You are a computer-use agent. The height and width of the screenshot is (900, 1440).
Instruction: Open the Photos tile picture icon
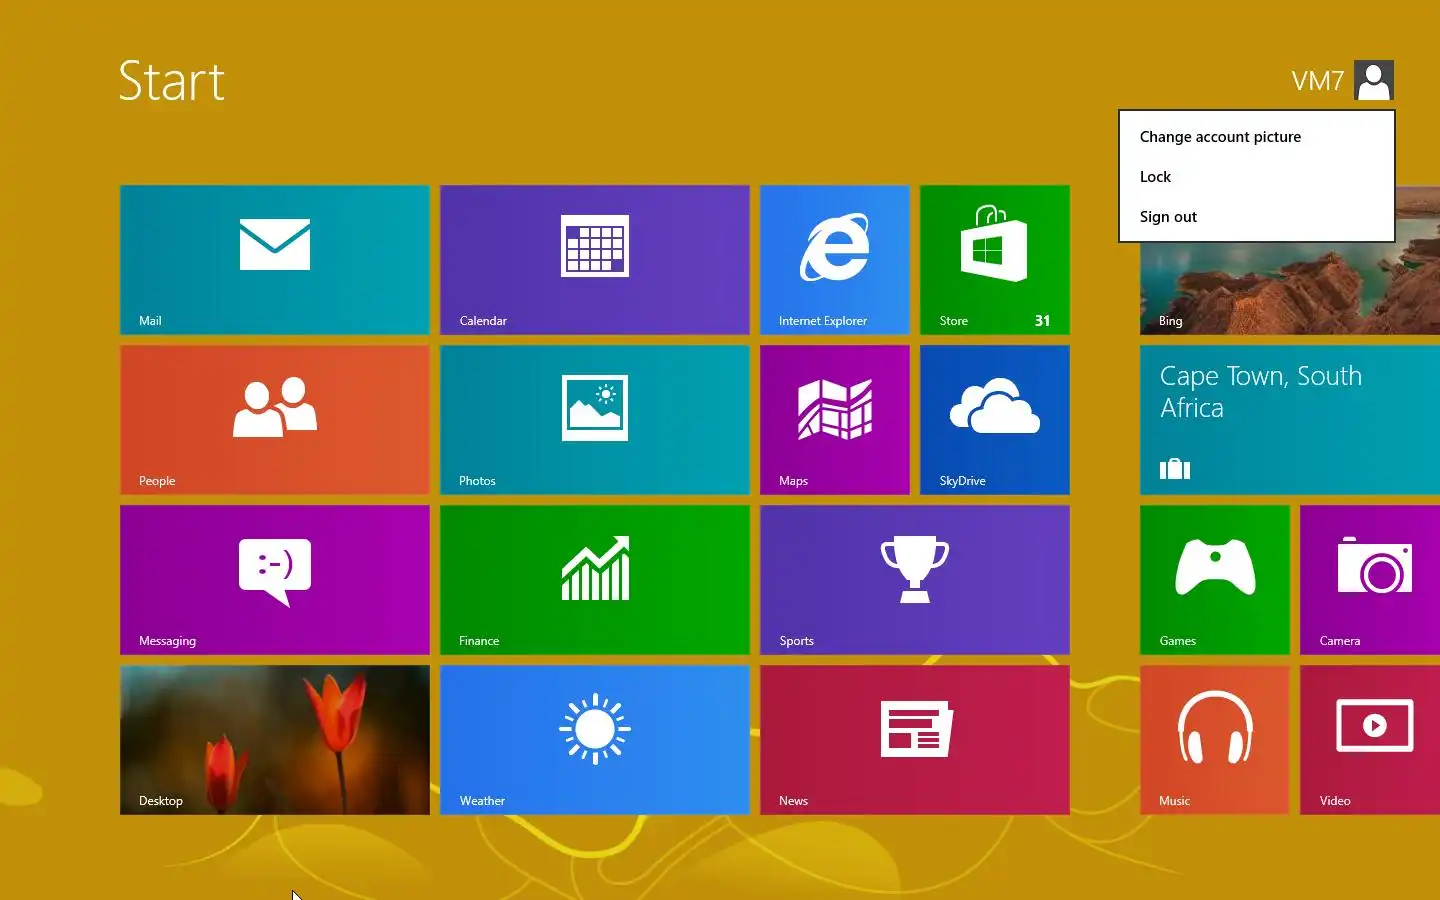click(x=595, y=408)
